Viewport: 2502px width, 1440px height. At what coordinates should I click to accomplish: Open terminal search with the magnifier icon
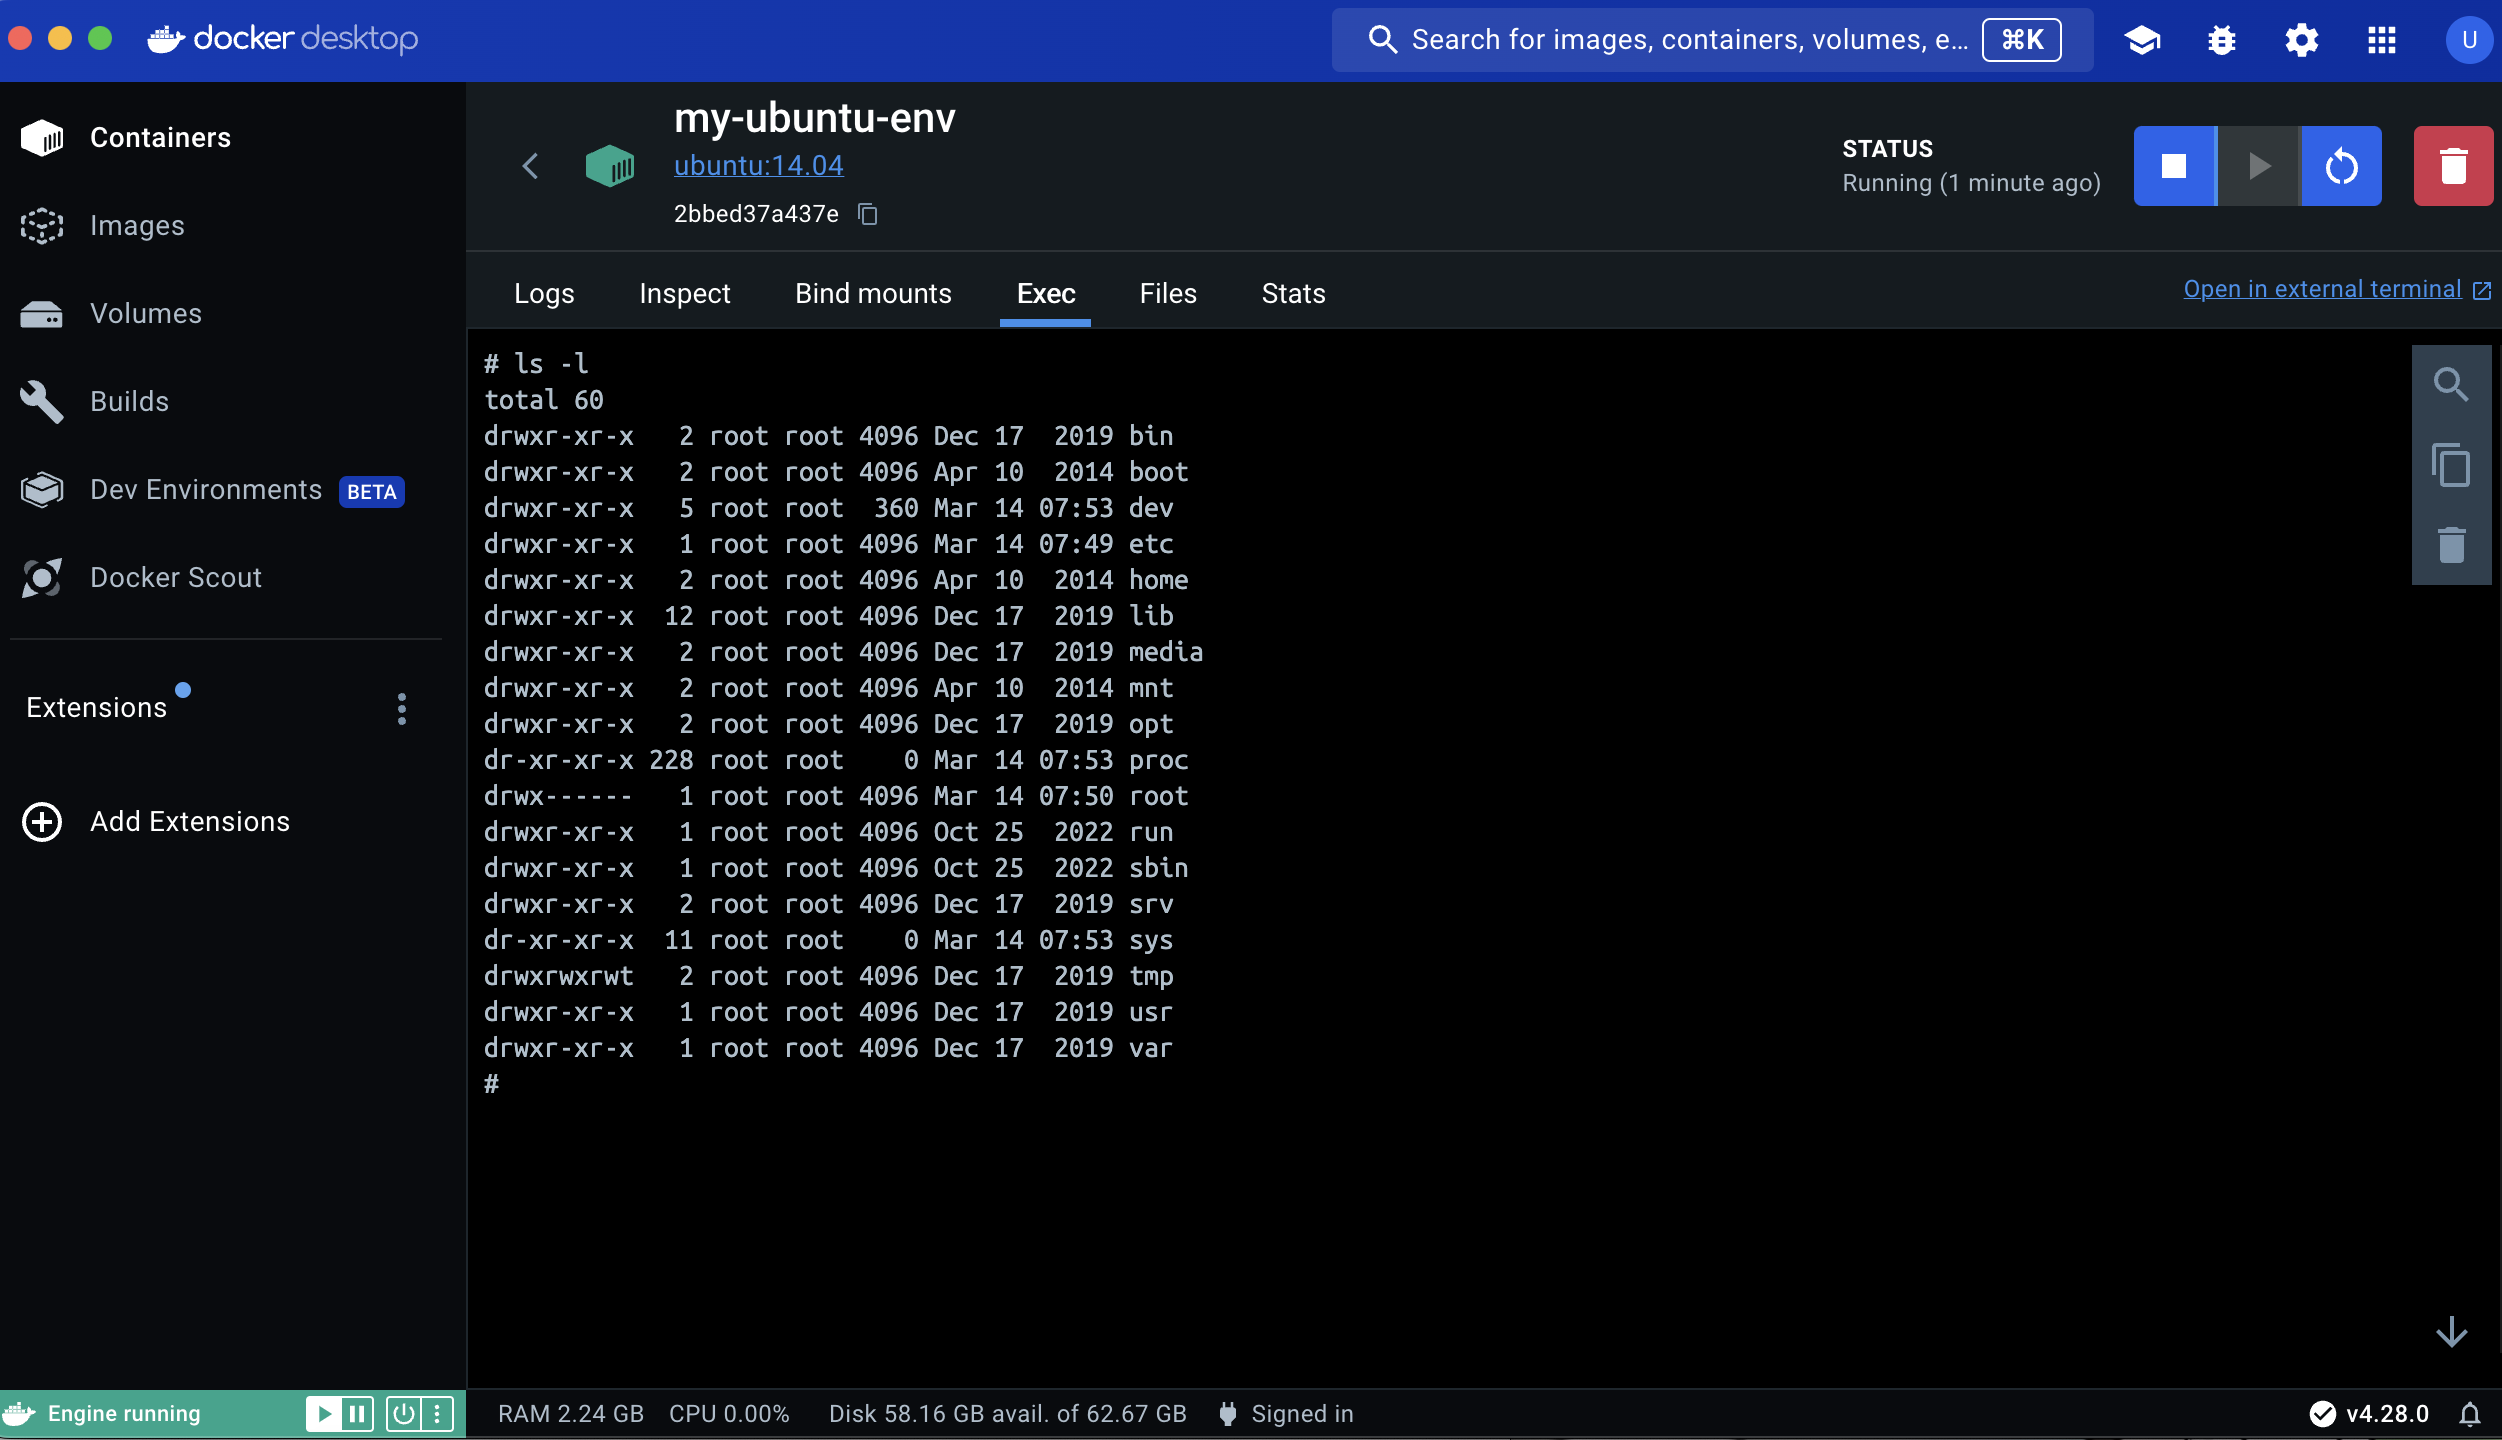coord(2451,385)
